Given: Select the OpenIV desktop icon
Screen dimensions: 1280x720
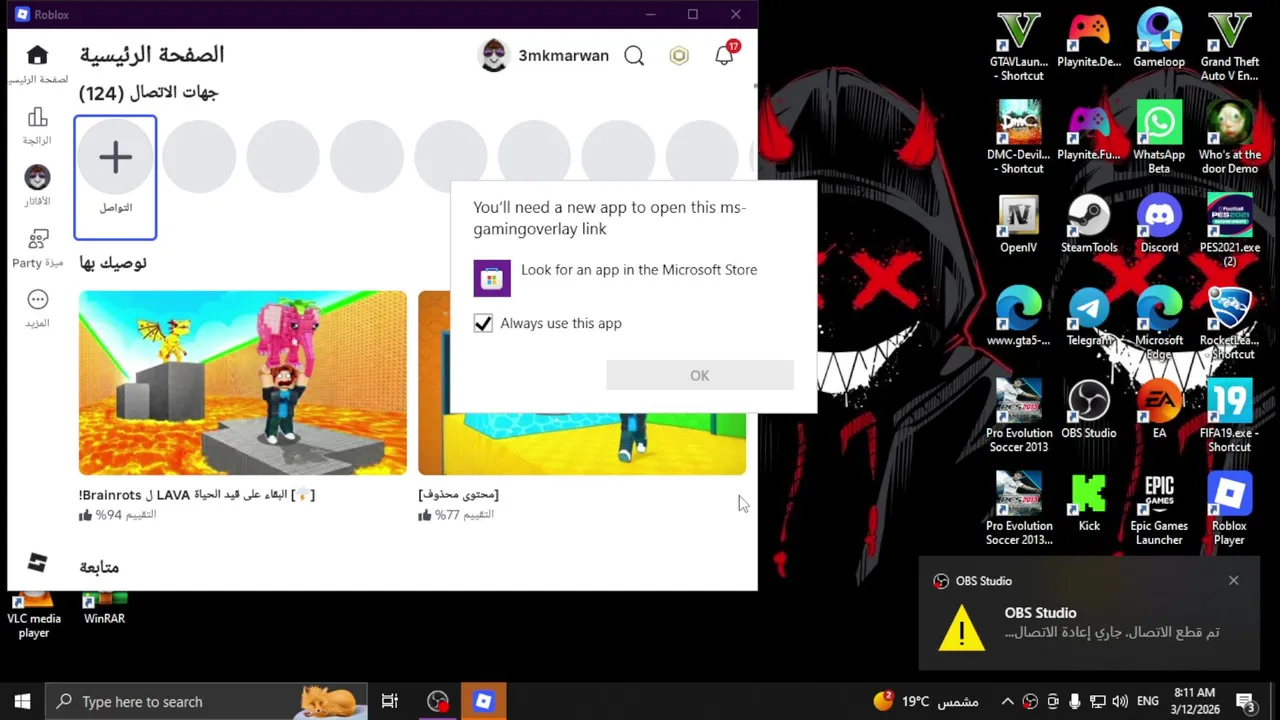Looking at the screenshot, I should [x=1018, y=225].
